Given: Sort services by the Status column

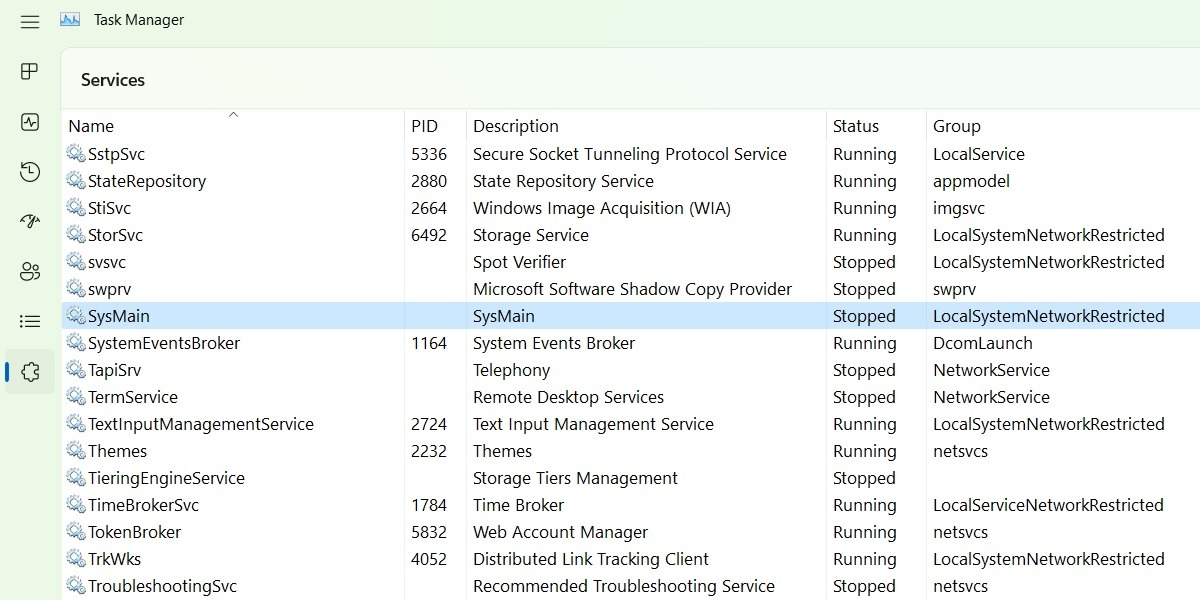Looking at the screenshot, I should [x=856, y=126].
